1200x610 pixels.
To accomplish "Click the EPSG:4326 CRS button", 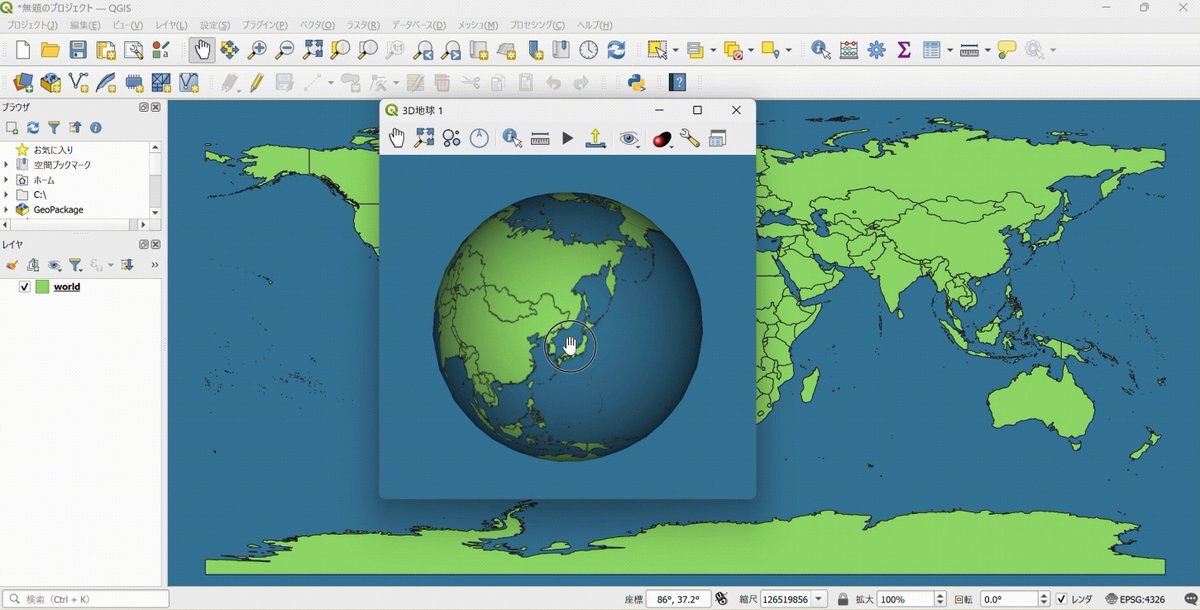I will pyautogui.click(x=1134, y=599).
